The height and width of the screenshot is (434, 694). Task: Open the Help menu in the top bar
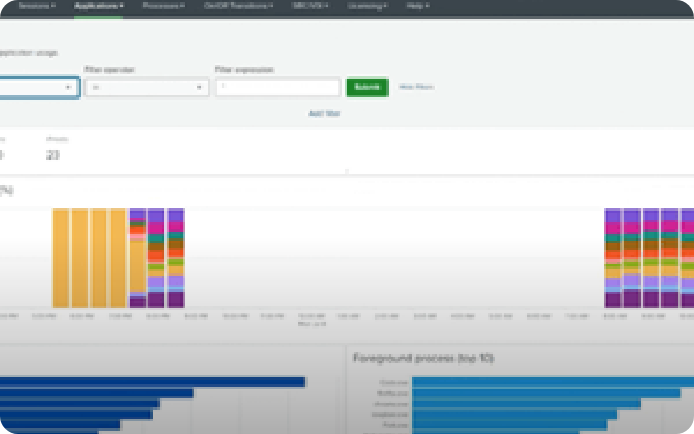[x=418, y=6]
